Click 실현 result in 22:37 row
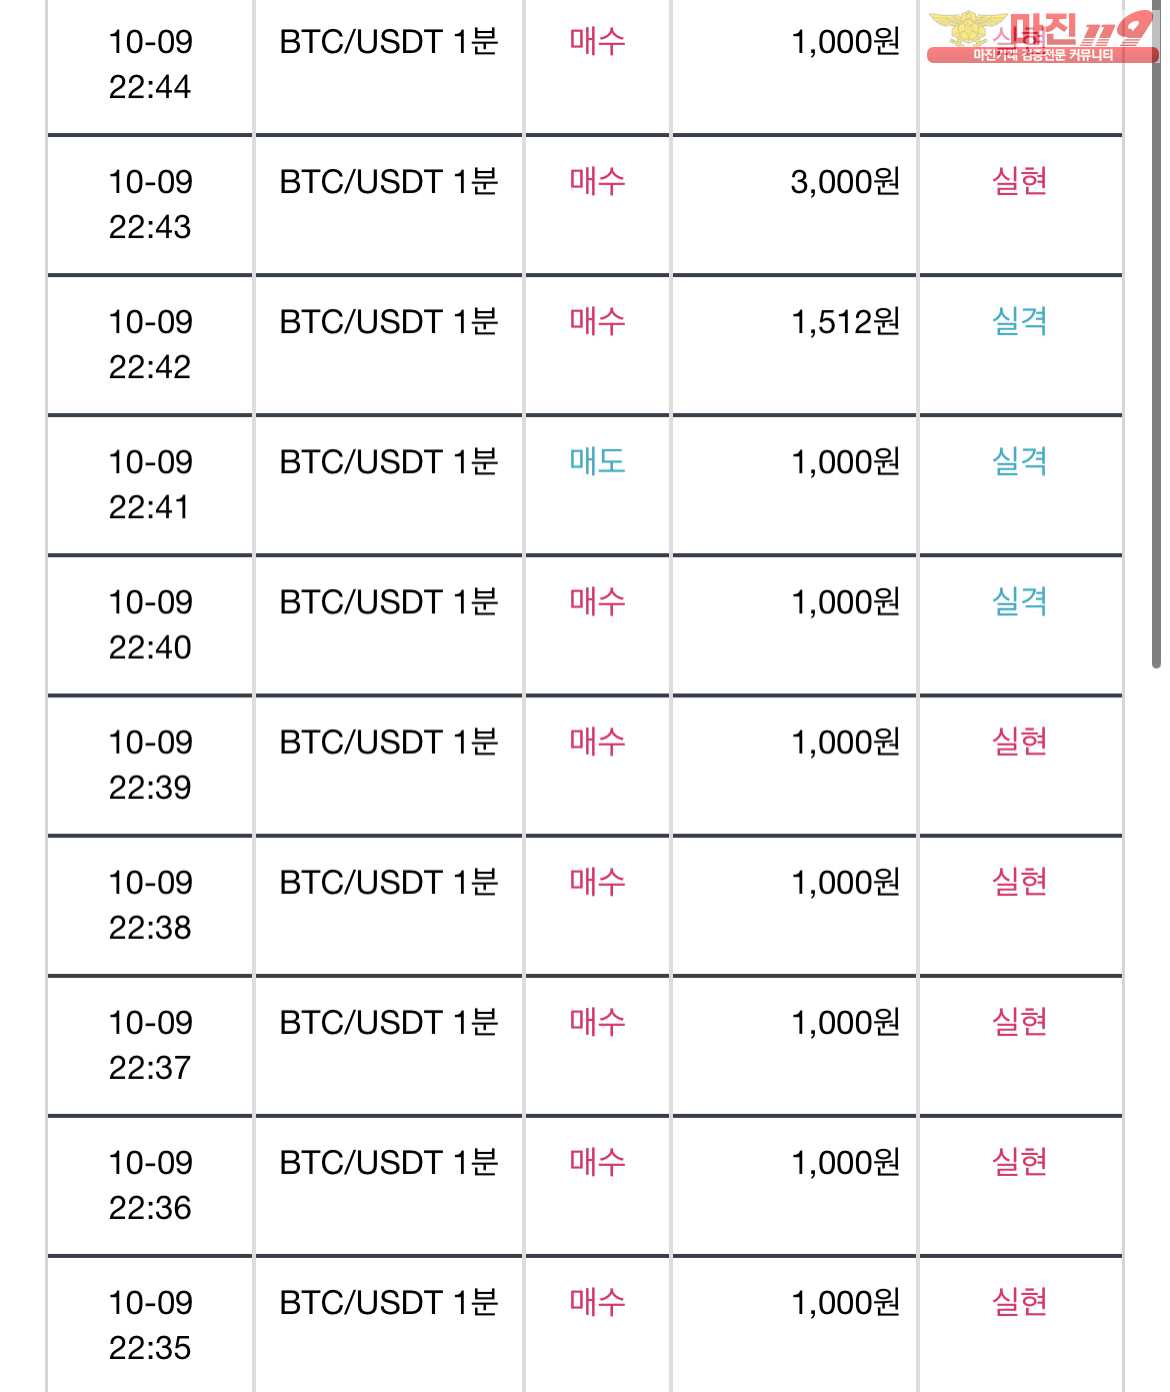This screenshot has height=1392, width=1170. (x=1019, y=1021)
